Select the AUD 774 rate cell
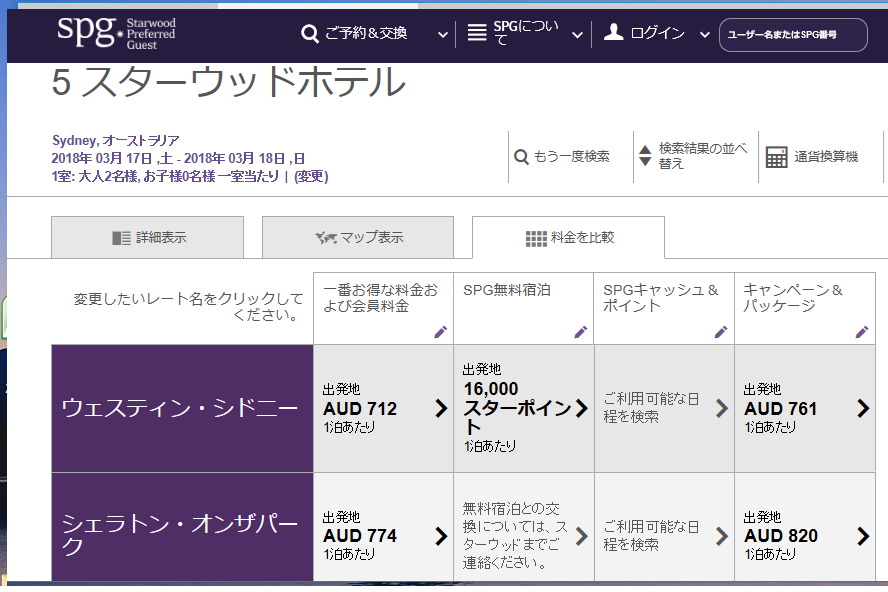Viewport: 888px width, 592px height. tap(383, 527)
